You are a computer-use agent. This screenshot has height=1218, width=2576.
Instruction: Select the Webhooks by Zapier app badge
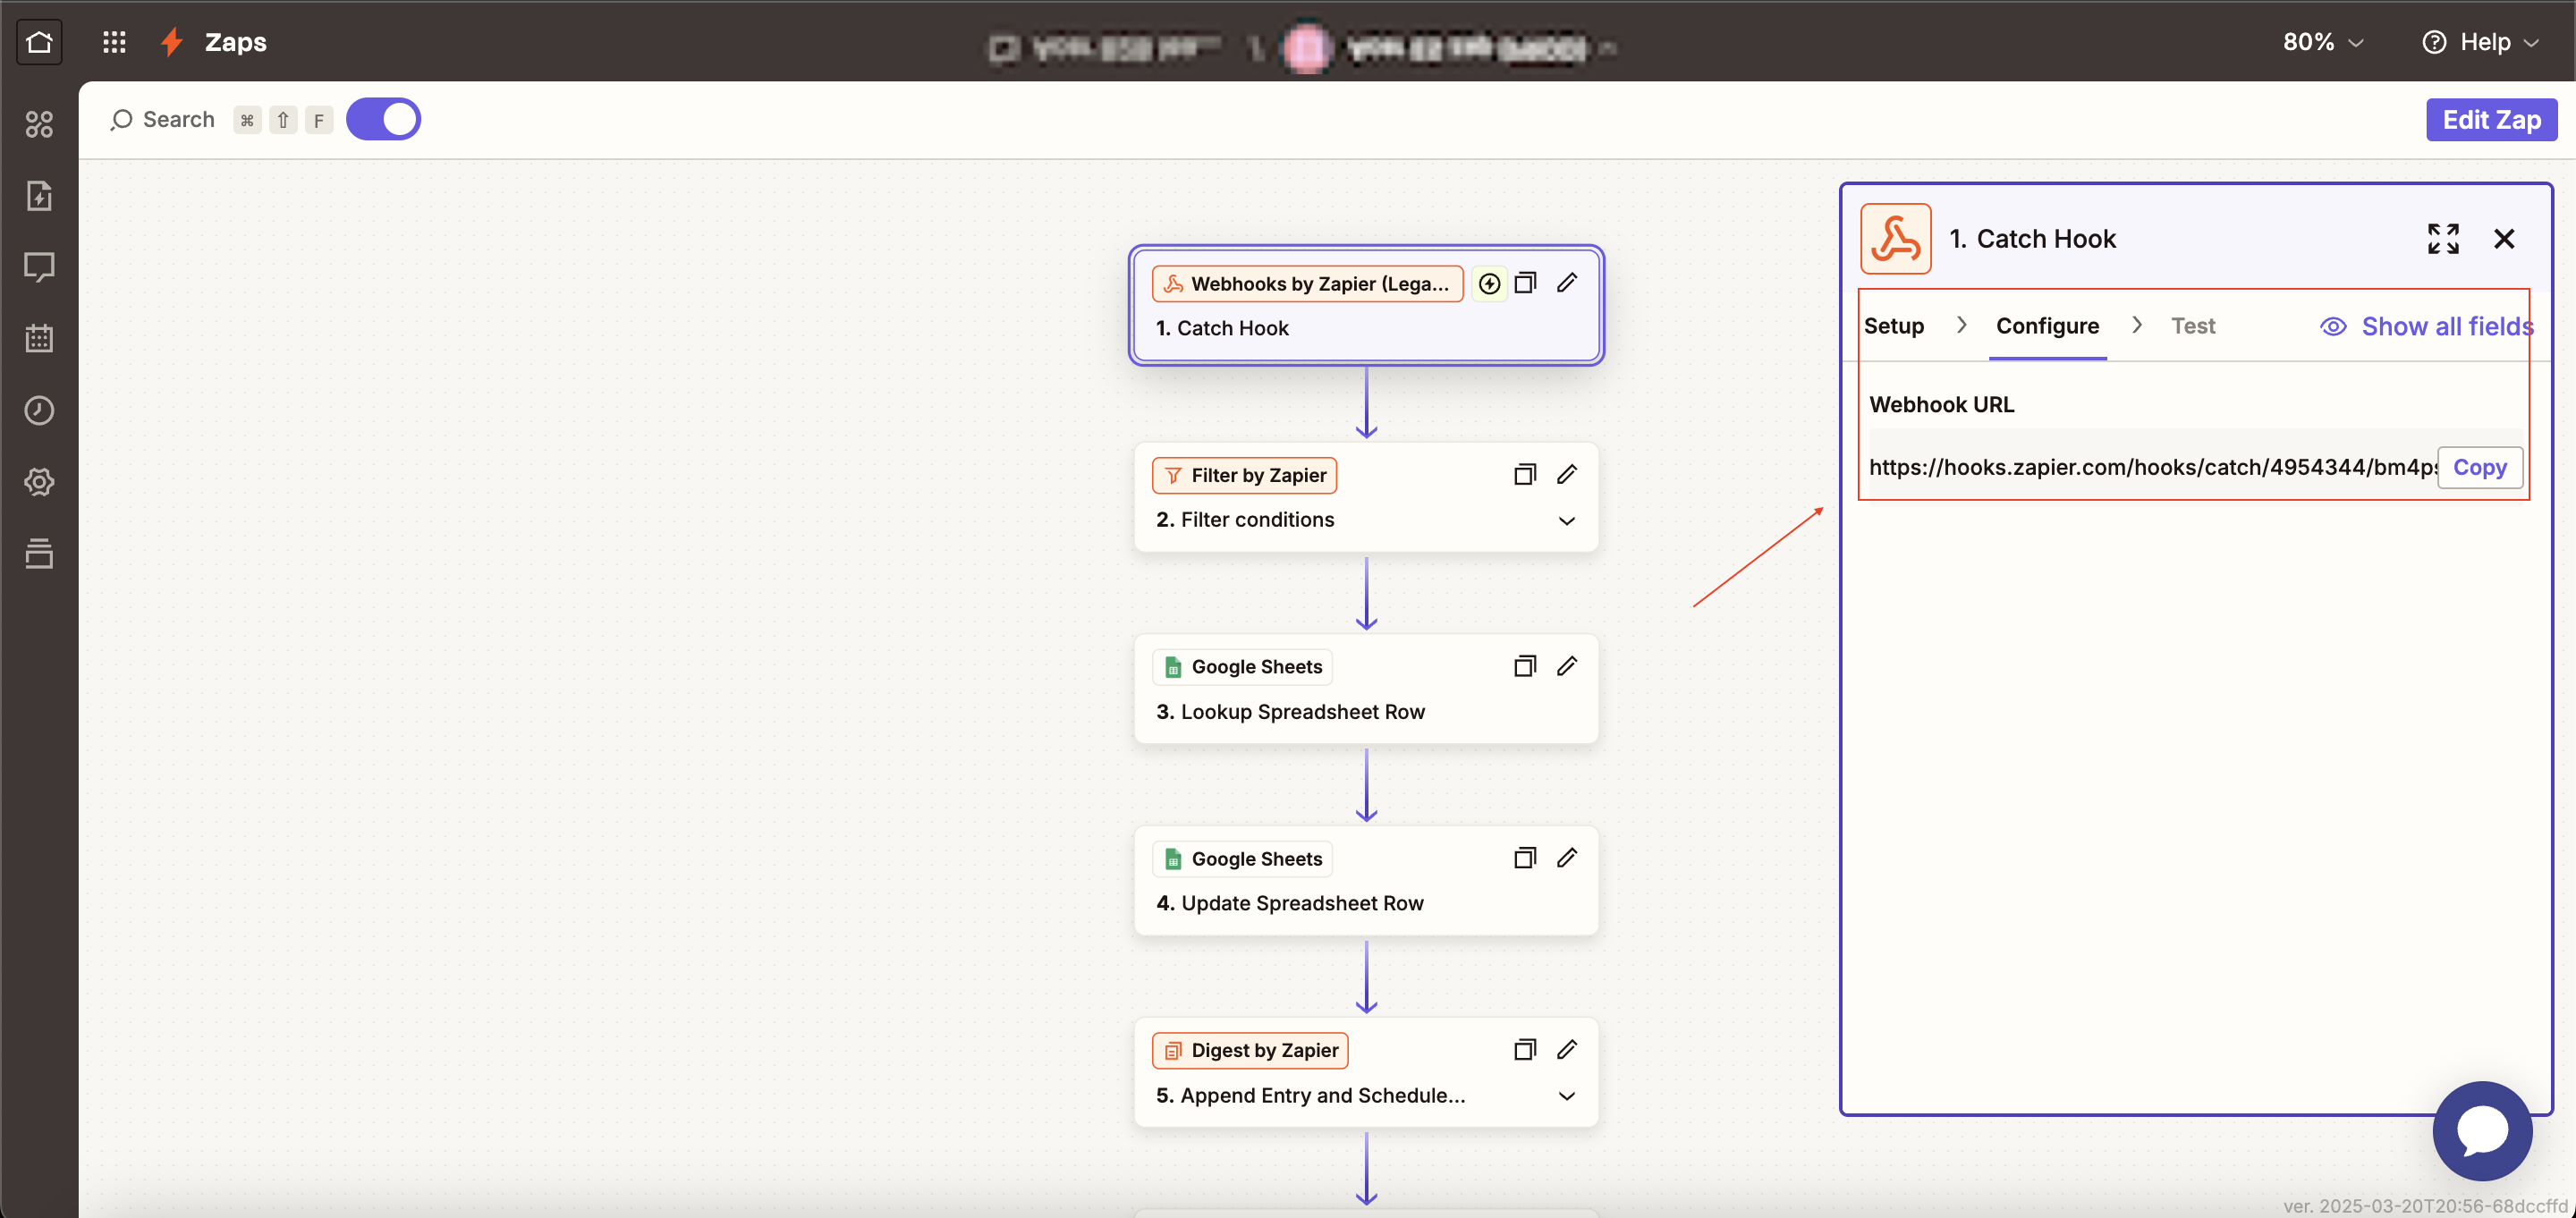(1307, 284)
